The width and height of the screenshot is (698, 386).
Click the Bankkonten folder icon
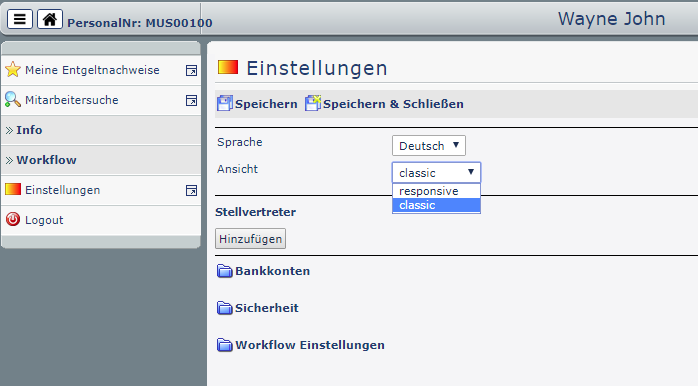coord(225,271)
